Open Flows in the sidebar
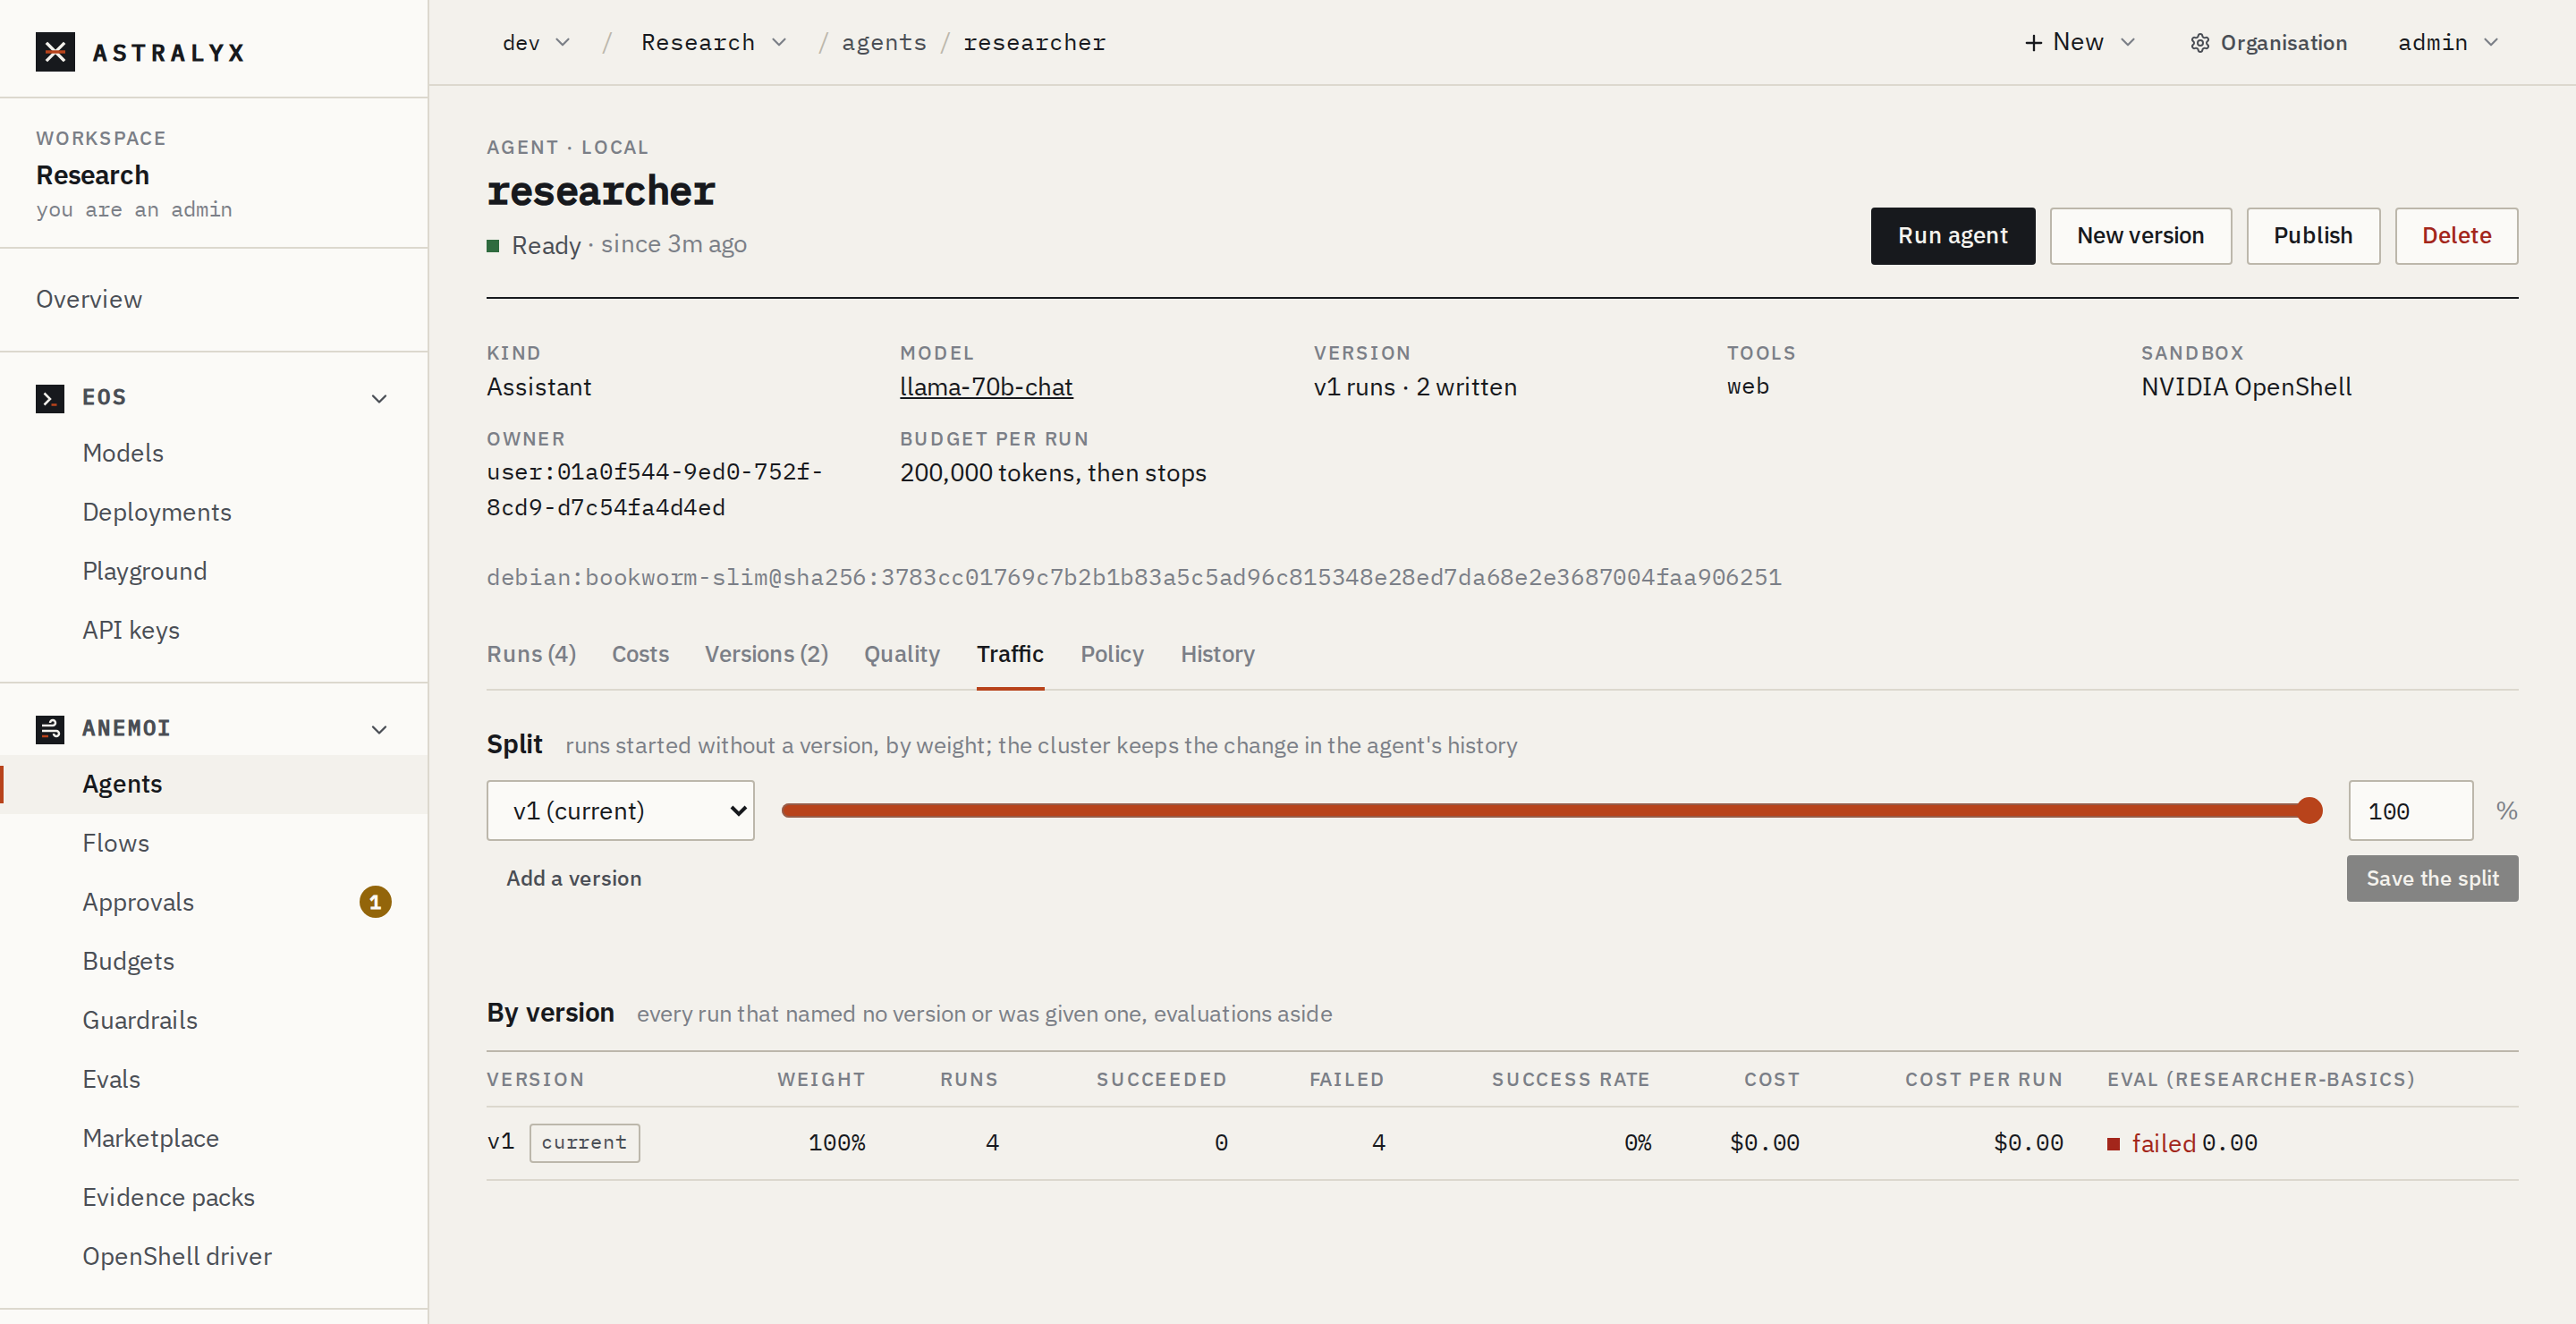Viewport: 2576px width, 1324px height. pyautogui.click(x=116, y=843)
